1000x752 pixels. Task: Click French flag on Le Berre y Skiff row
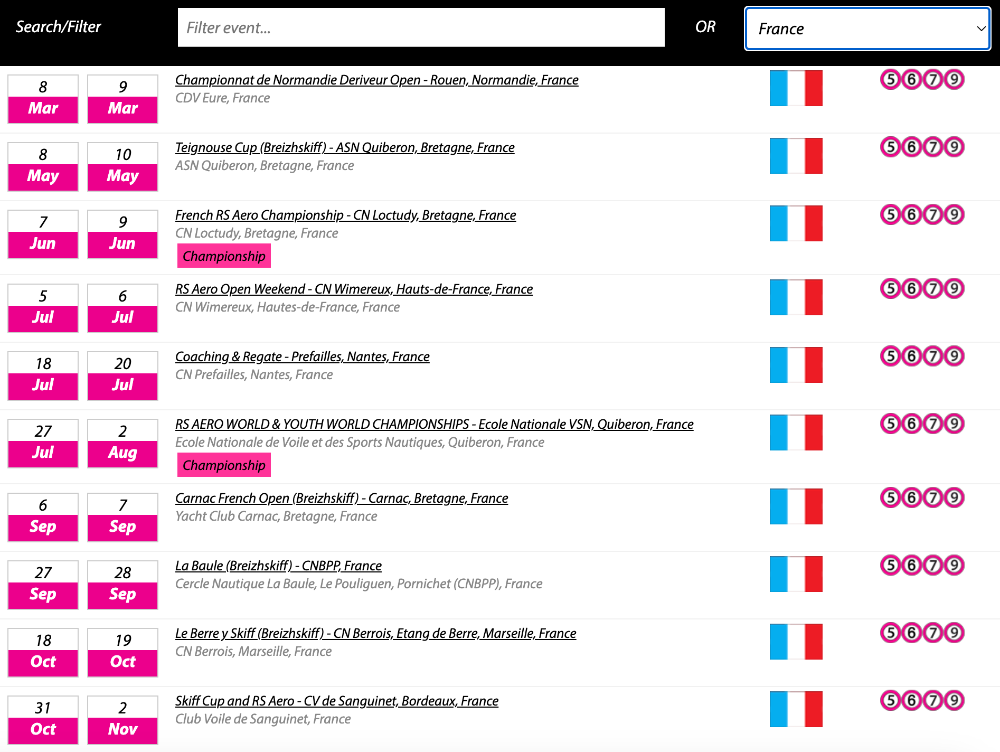pos(796,642)
